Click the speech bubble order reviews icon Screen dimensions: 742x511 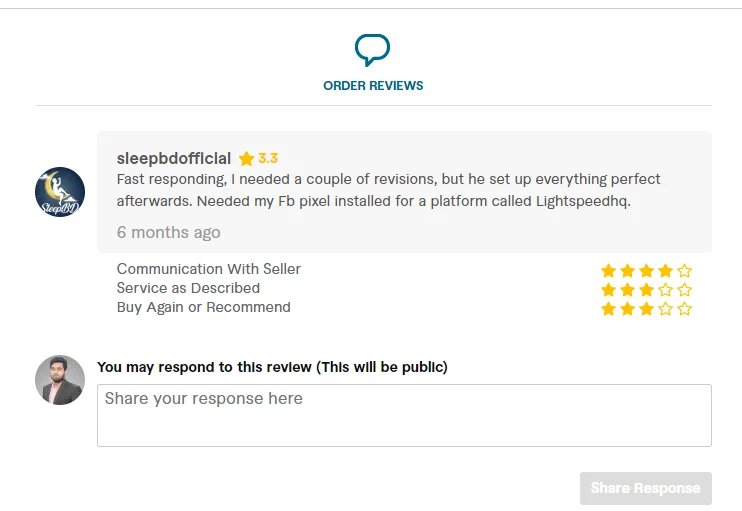pyautogui.click(x=372, y=49)
